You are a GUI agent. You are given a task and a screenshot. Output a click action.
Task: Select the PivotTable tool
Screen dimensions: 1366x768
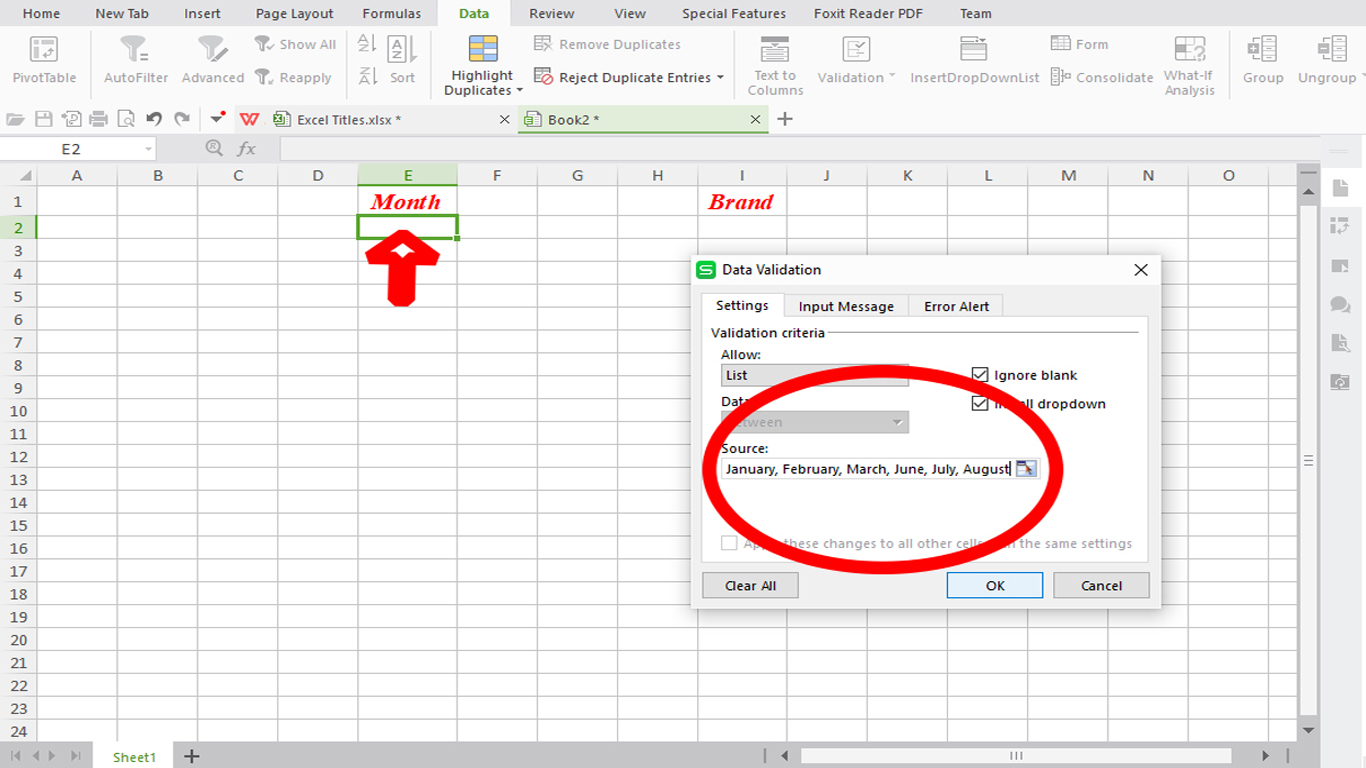(42, 58)
